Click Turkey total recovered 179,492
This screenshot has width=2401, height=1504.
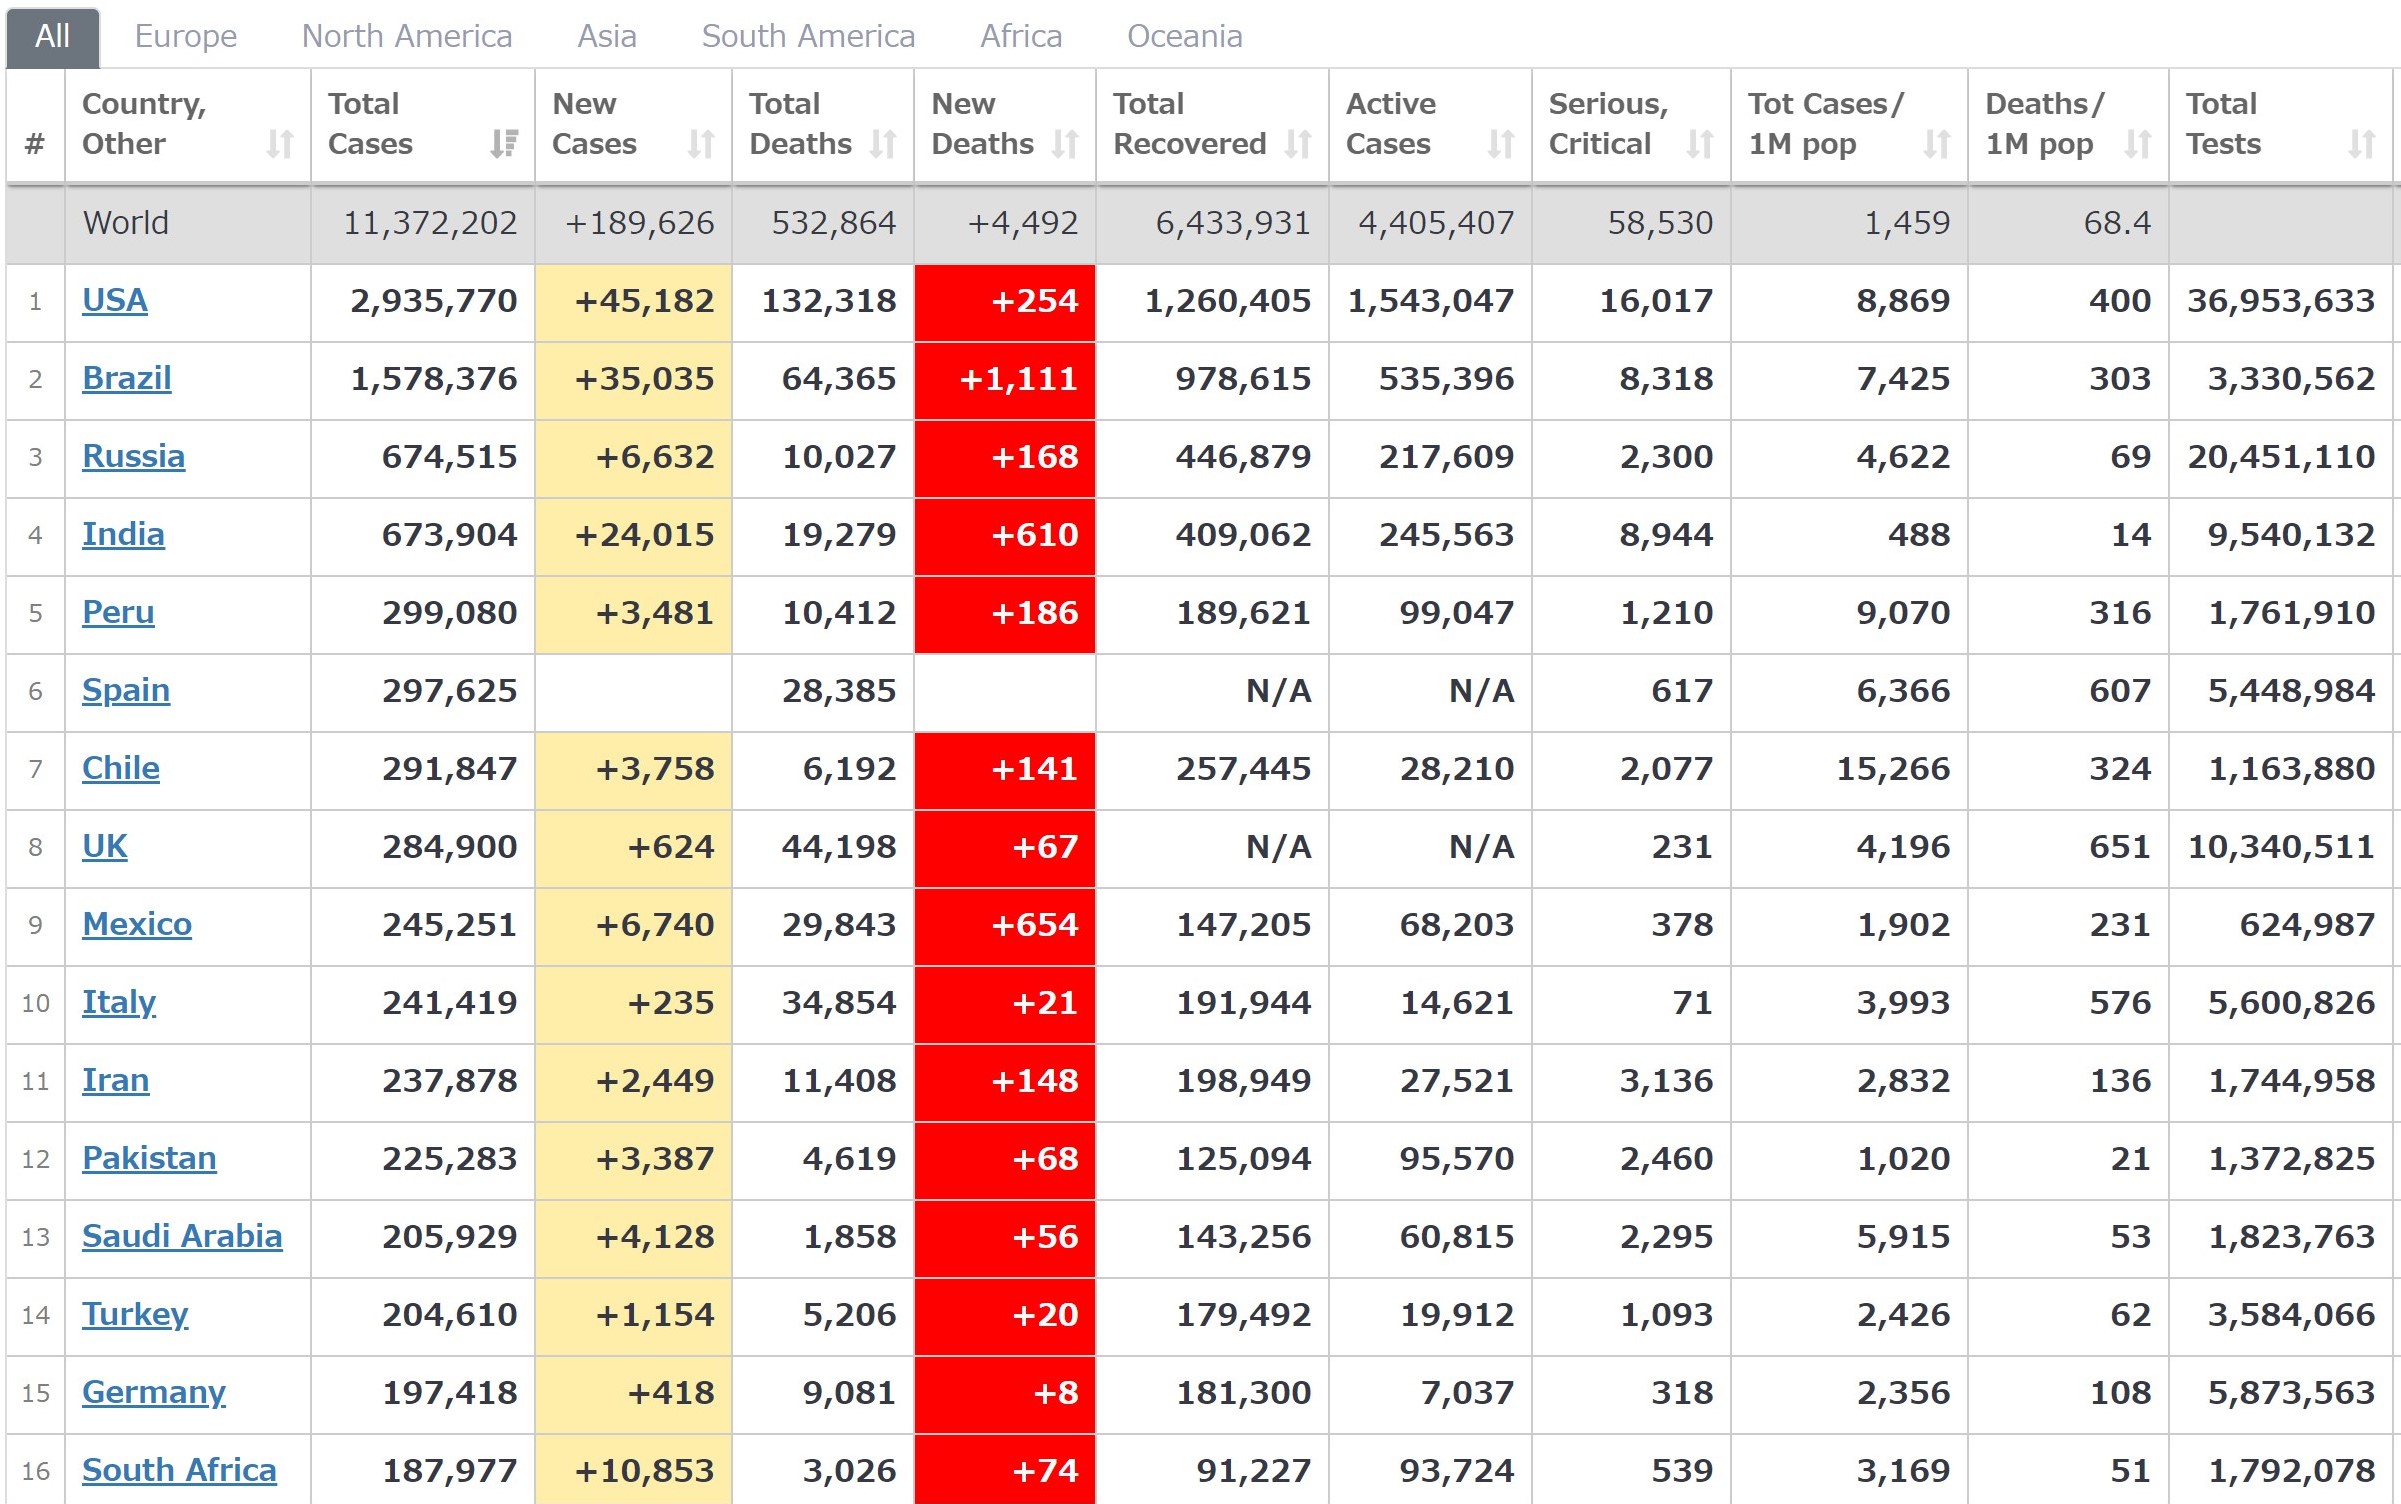1243,1314
